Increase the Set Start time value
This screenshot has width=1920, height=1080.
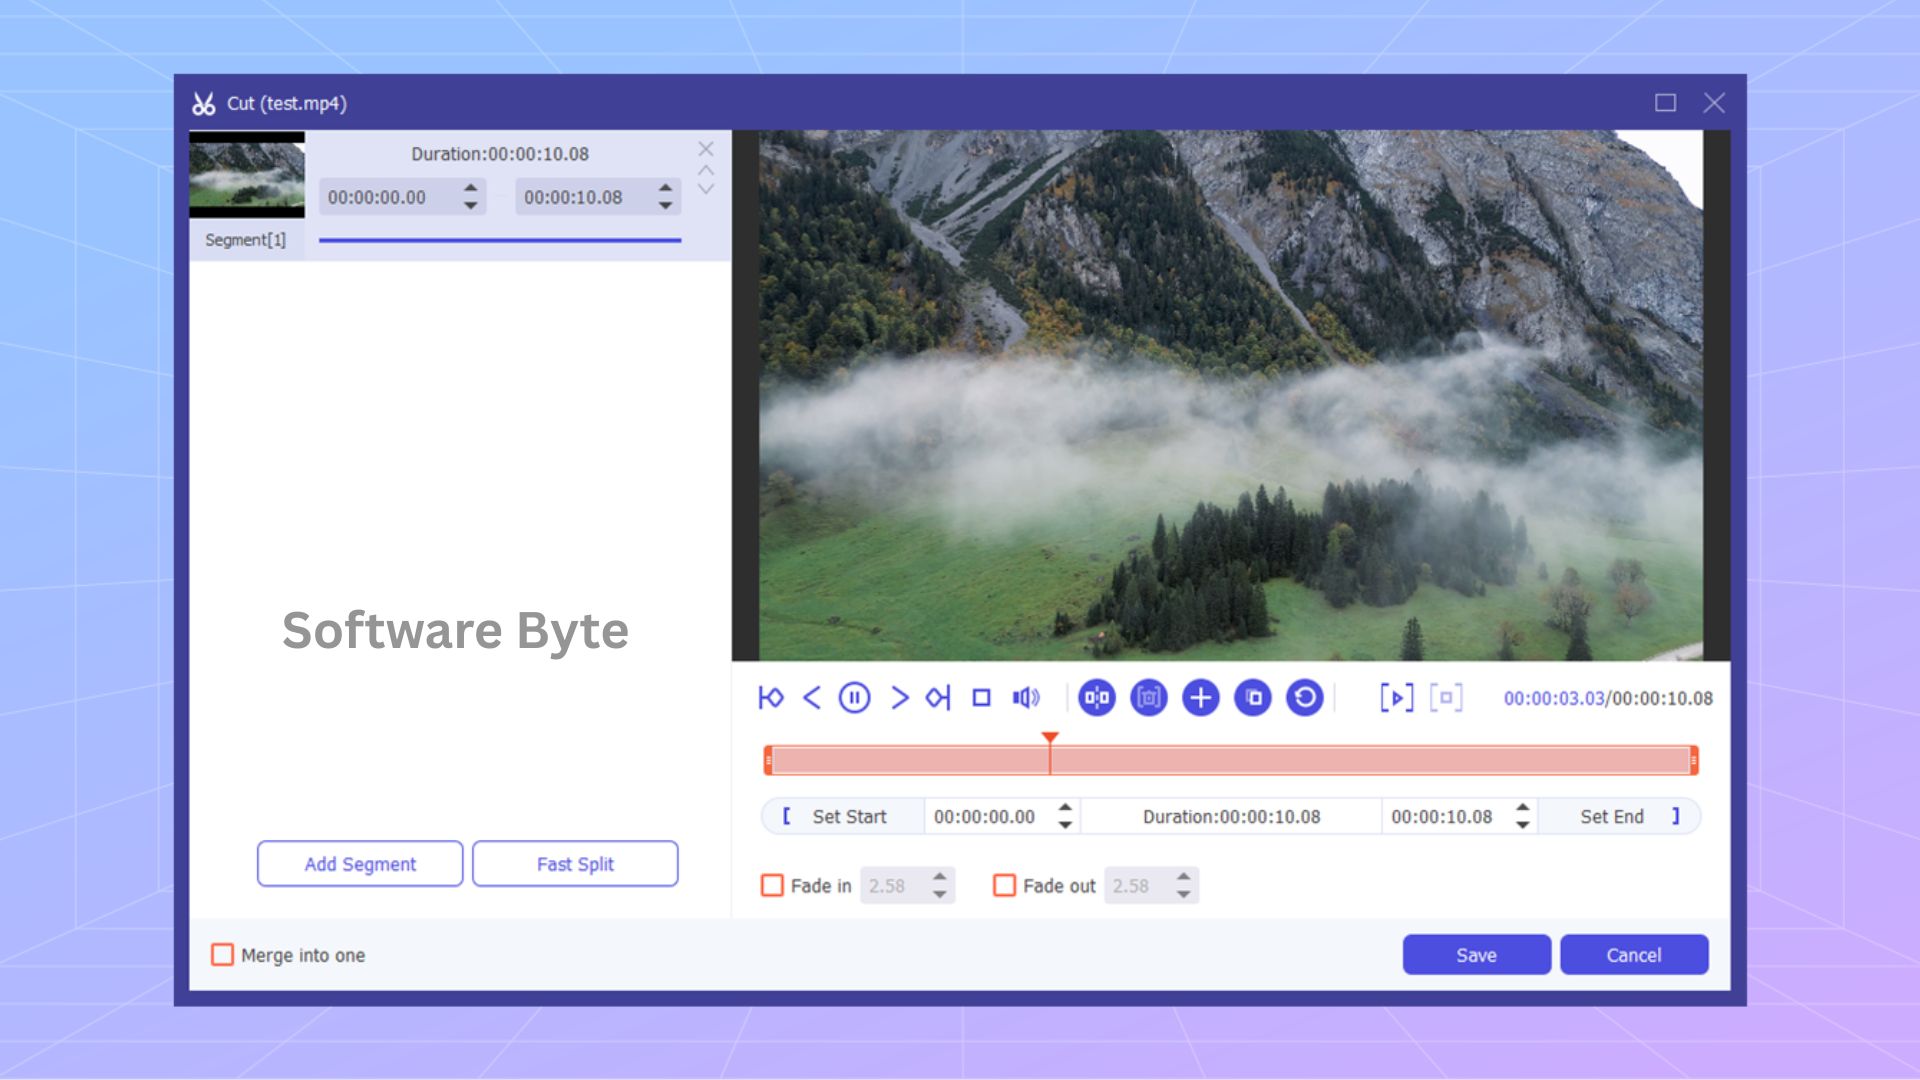click(1065, 807)
